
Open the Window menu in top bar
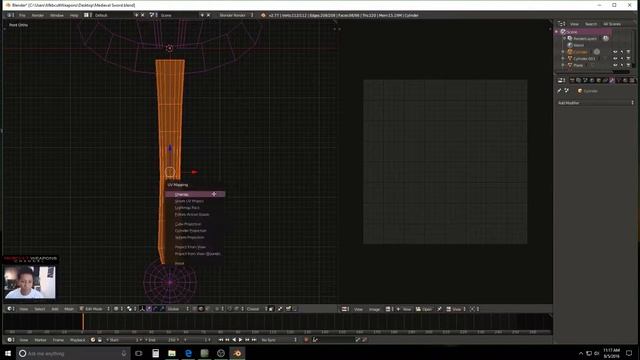coord(57,15)
